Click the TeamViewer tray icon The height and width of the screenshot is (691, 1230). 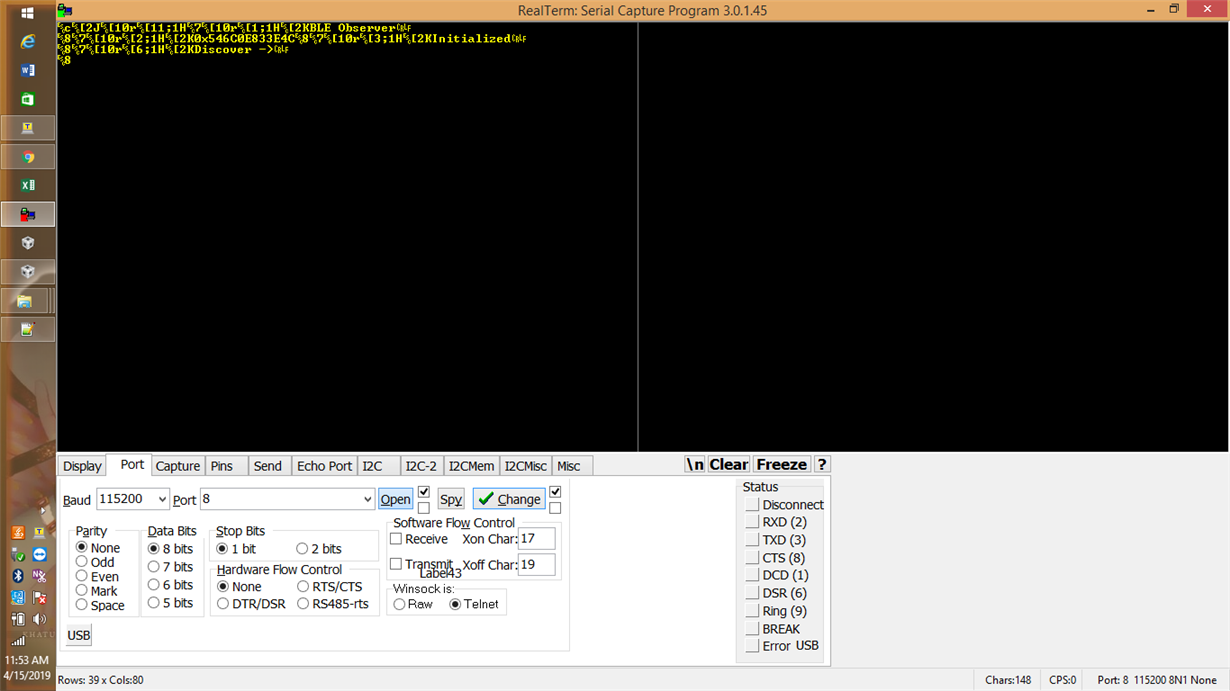coord(39,554)
